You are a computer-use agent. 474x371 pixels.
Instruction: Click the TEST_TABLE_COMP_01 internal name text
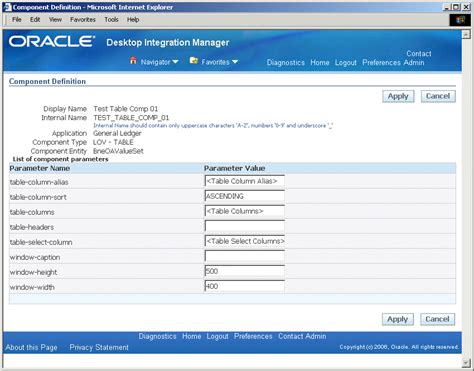[x=131, y=118]
